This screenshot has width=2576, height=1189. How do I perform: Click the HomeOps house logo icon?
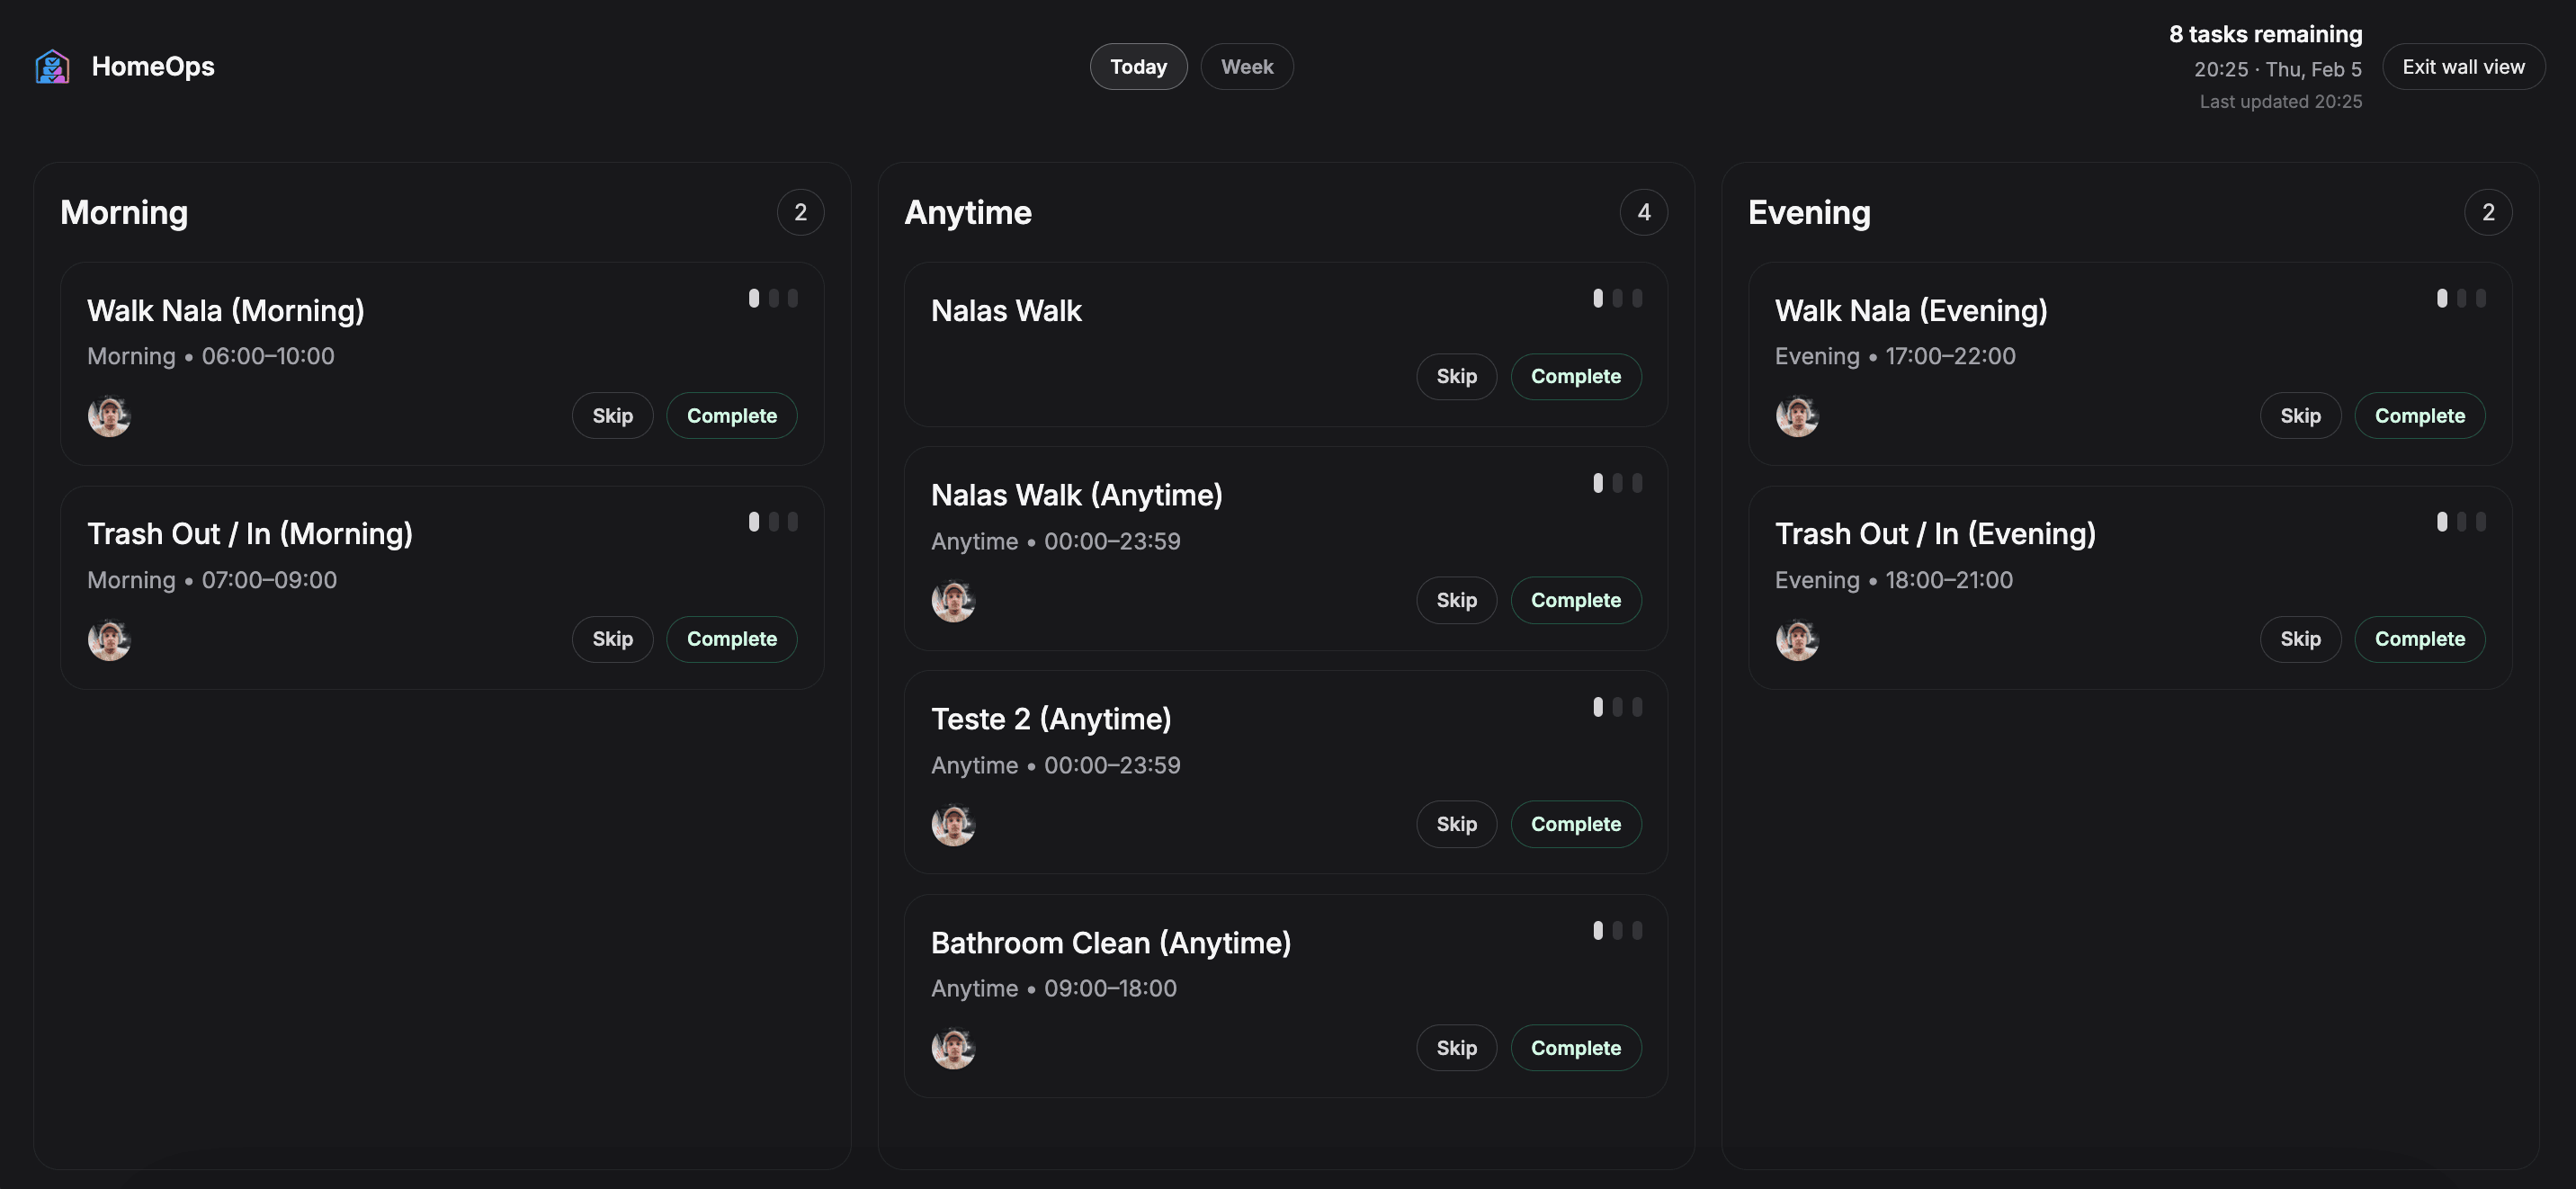(x=52, y=67)
